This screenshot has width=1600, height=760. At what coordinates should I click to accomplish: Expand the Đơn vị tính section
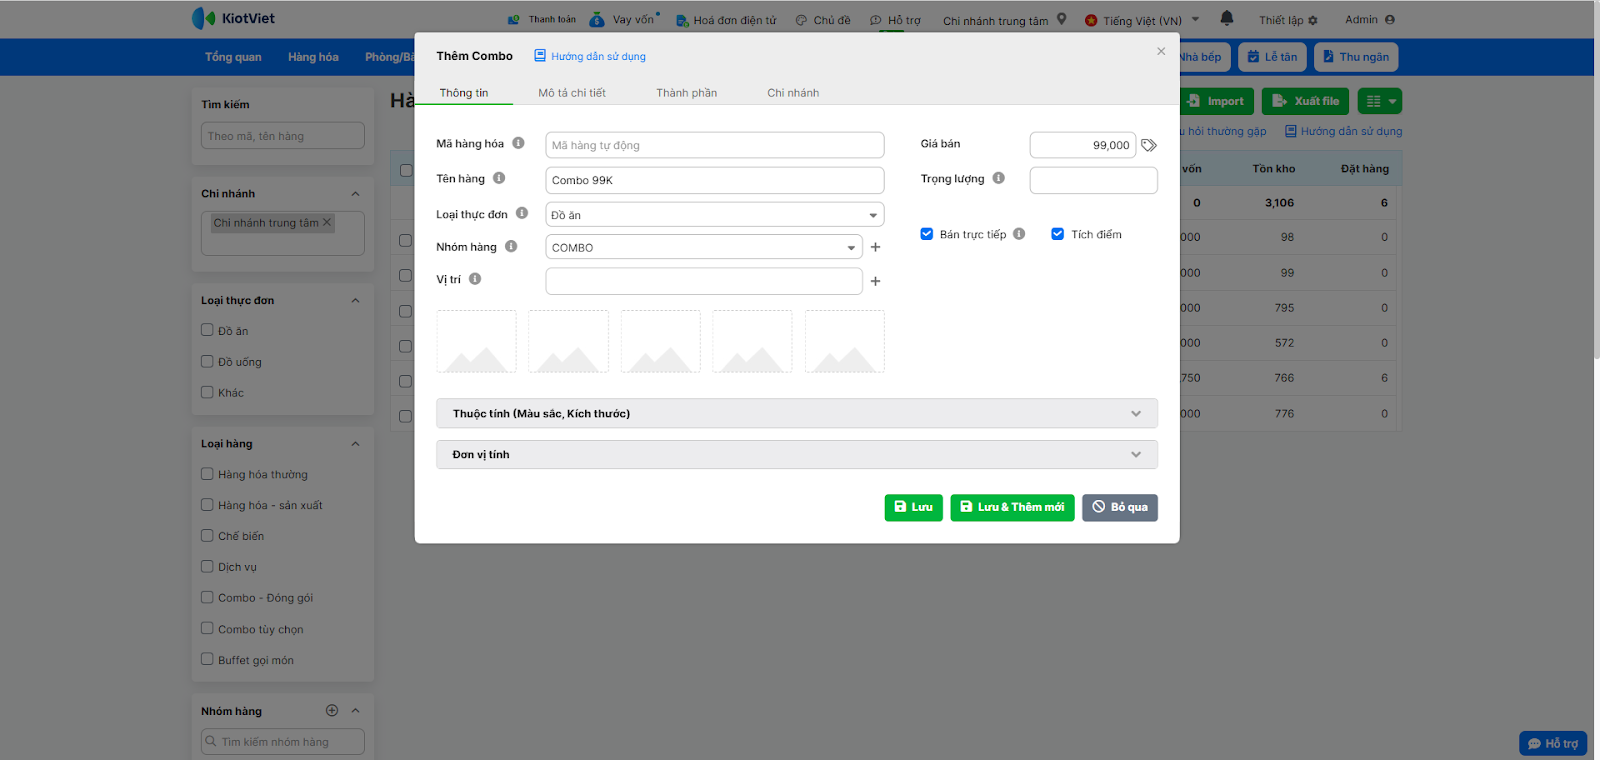[x=796, y=454]
